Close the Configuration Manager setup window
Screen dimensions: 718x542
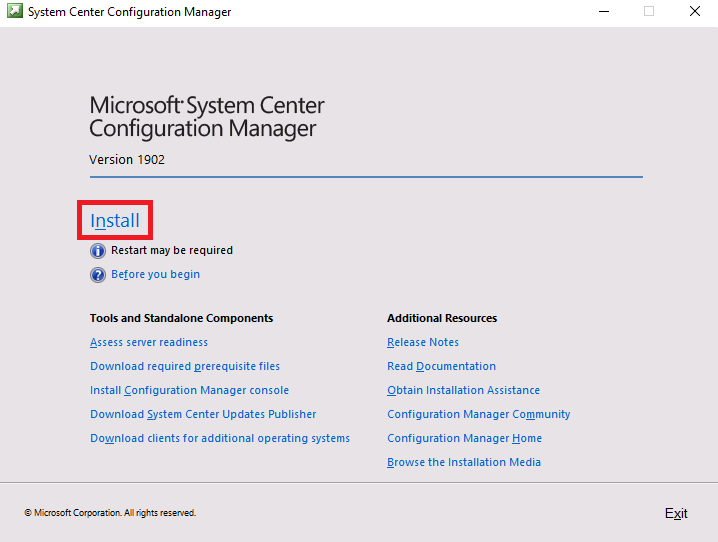[695, 12]
